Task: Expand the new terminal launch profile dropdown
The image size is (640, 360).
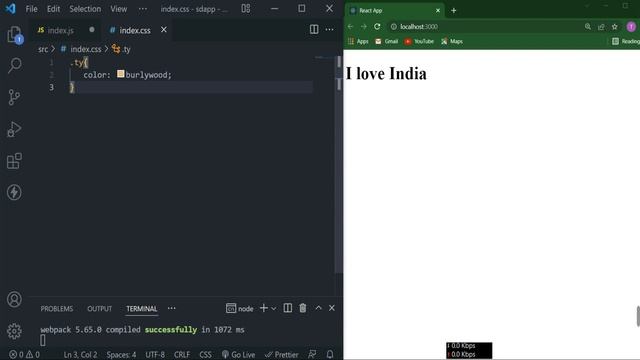Action: point(274,309)
